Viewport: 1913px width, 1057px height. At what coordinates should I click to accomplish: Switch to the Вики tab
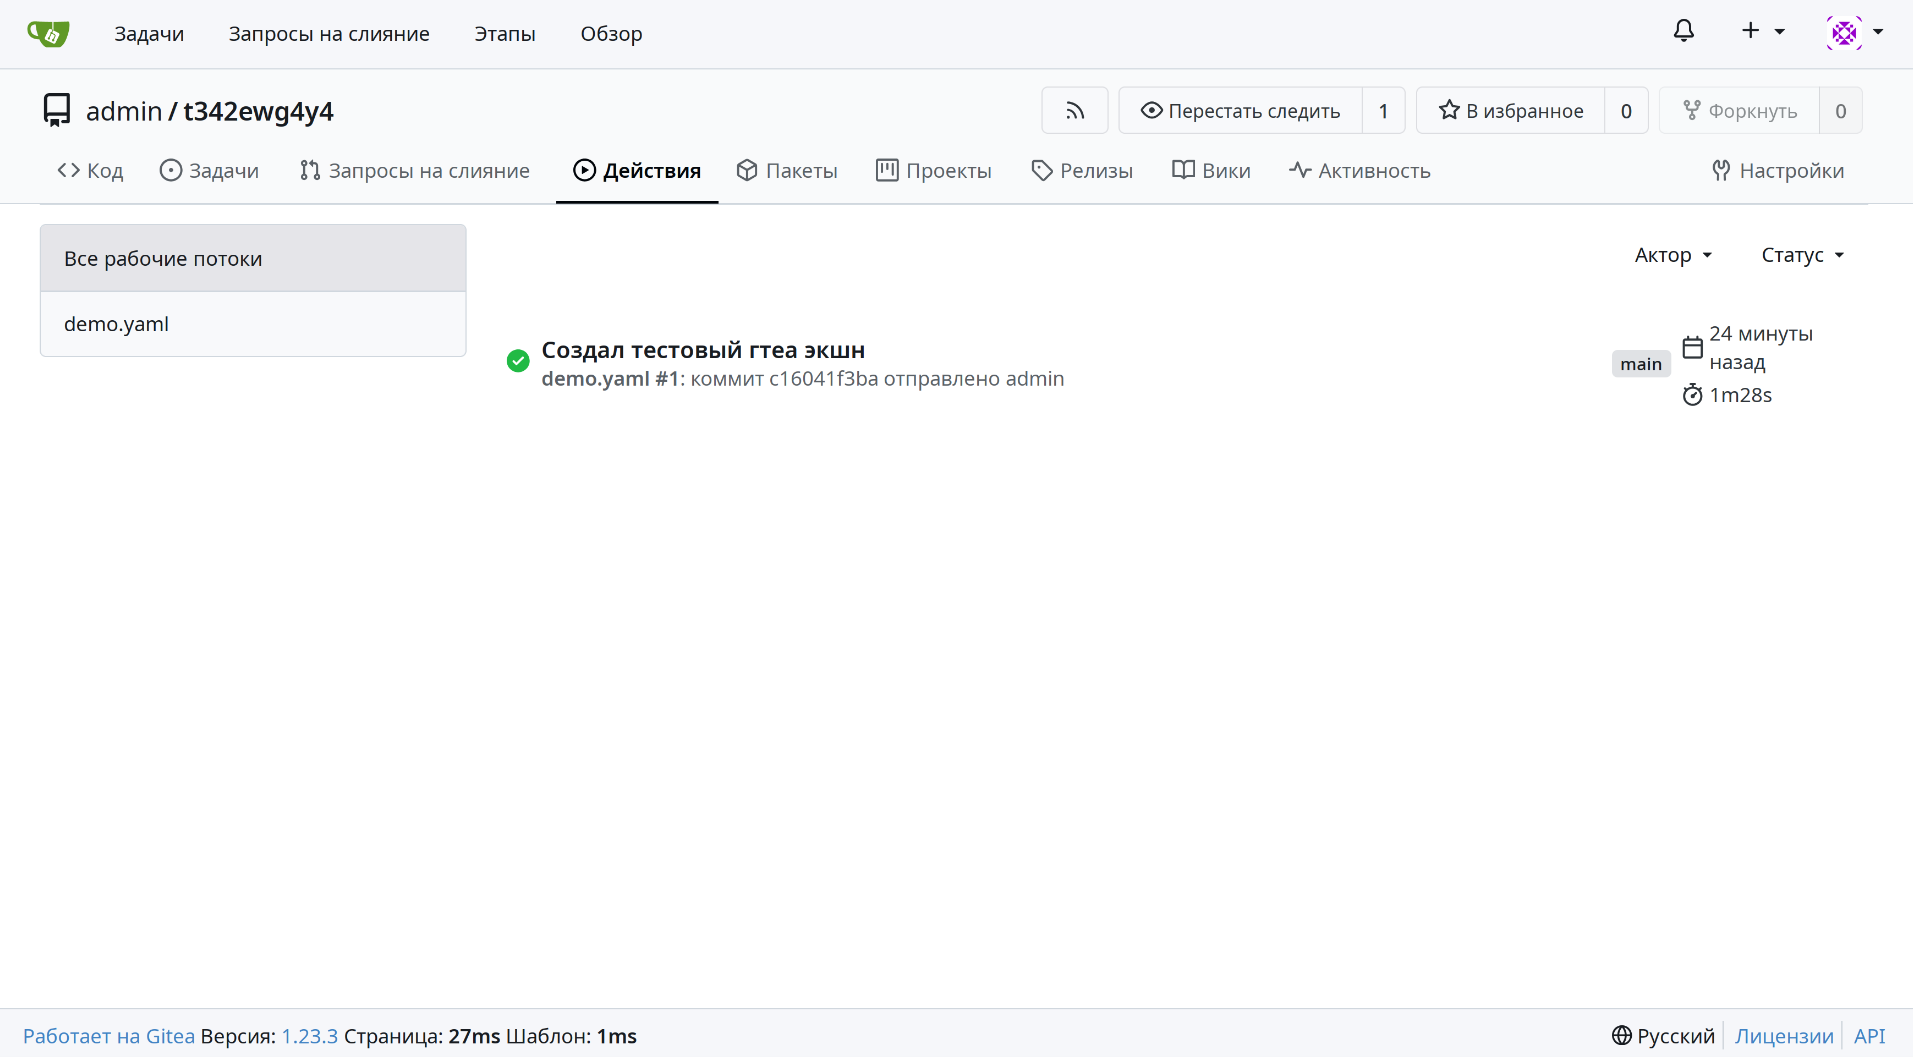1211,171
